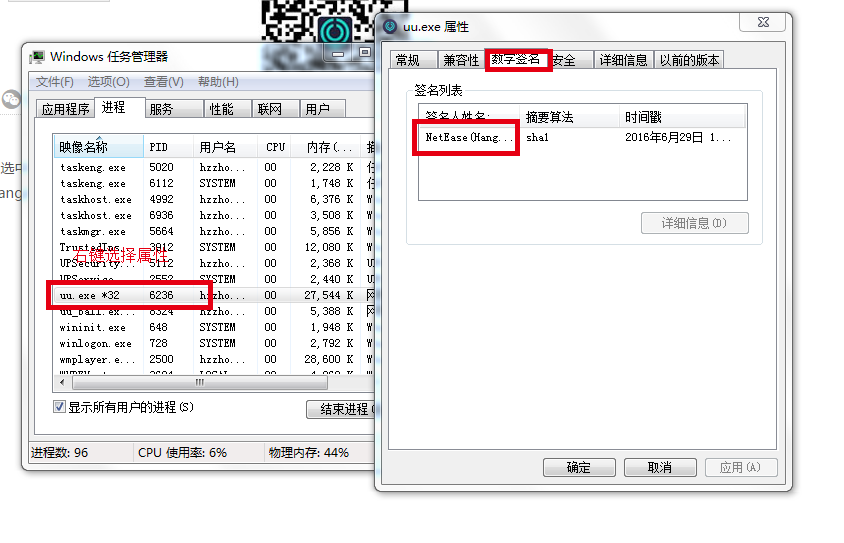Switch to the 服务 tab
844x543 pixels.
174,109
